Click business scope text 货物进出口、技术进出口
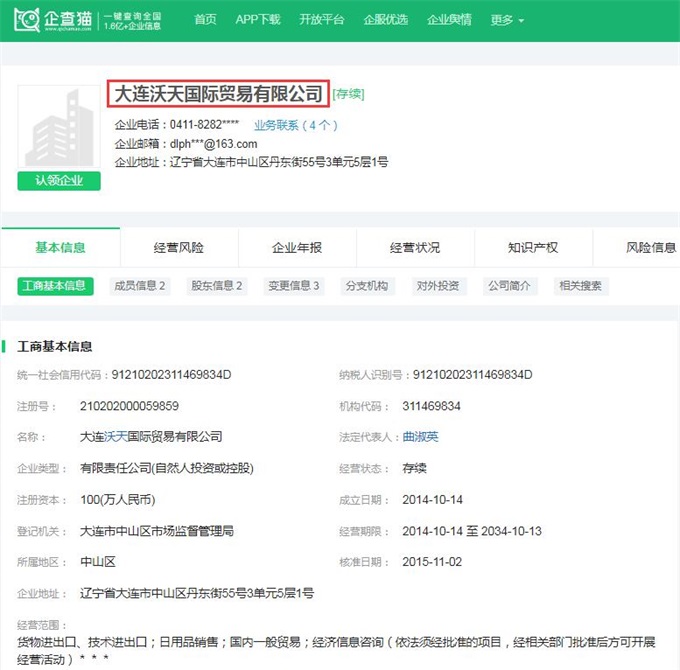The height and width of the screenshot is (670, 680). click(x=82, y=642)
